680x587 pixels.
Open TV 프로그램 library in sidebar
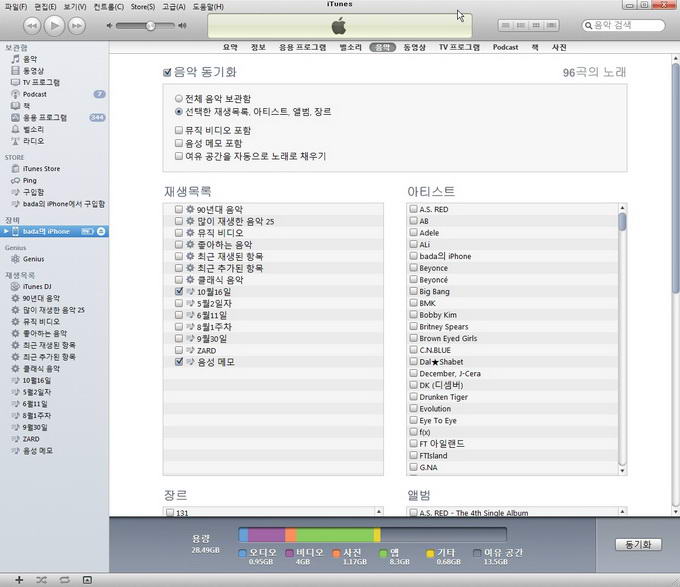41,82
